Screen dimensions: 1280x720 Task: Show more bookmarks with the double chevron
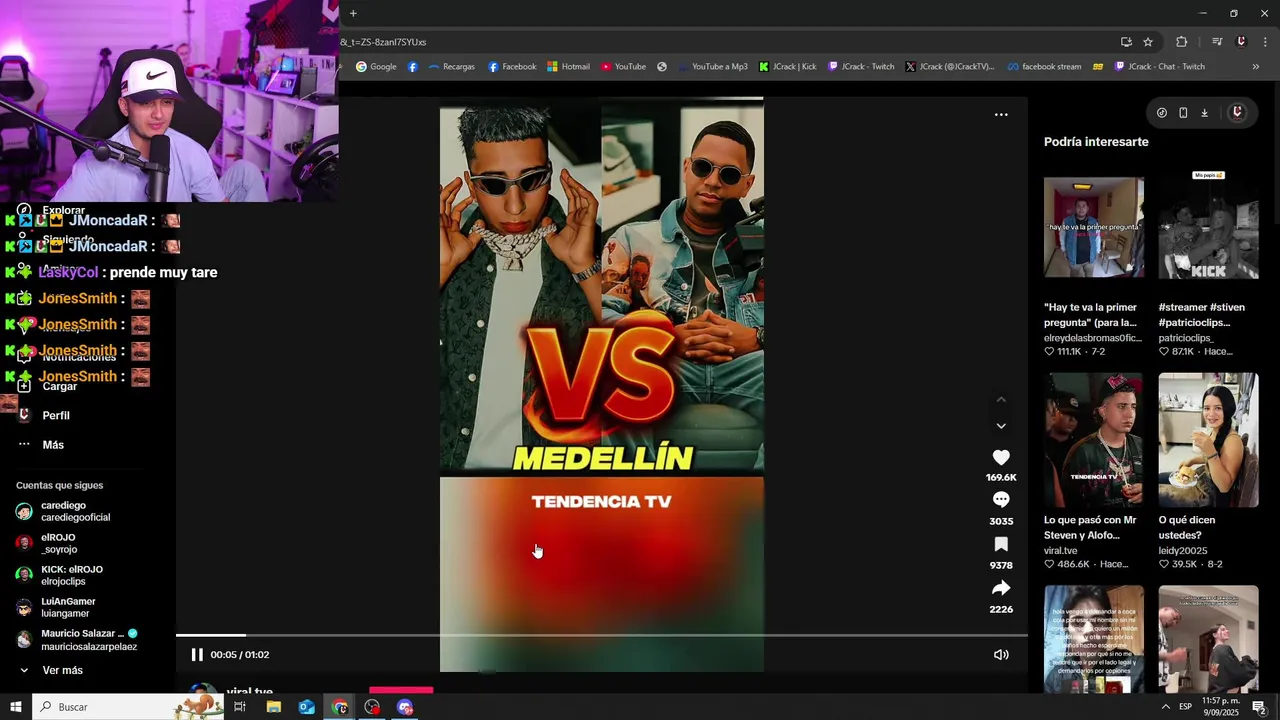pyautogui.click(x=1256, y=67)
